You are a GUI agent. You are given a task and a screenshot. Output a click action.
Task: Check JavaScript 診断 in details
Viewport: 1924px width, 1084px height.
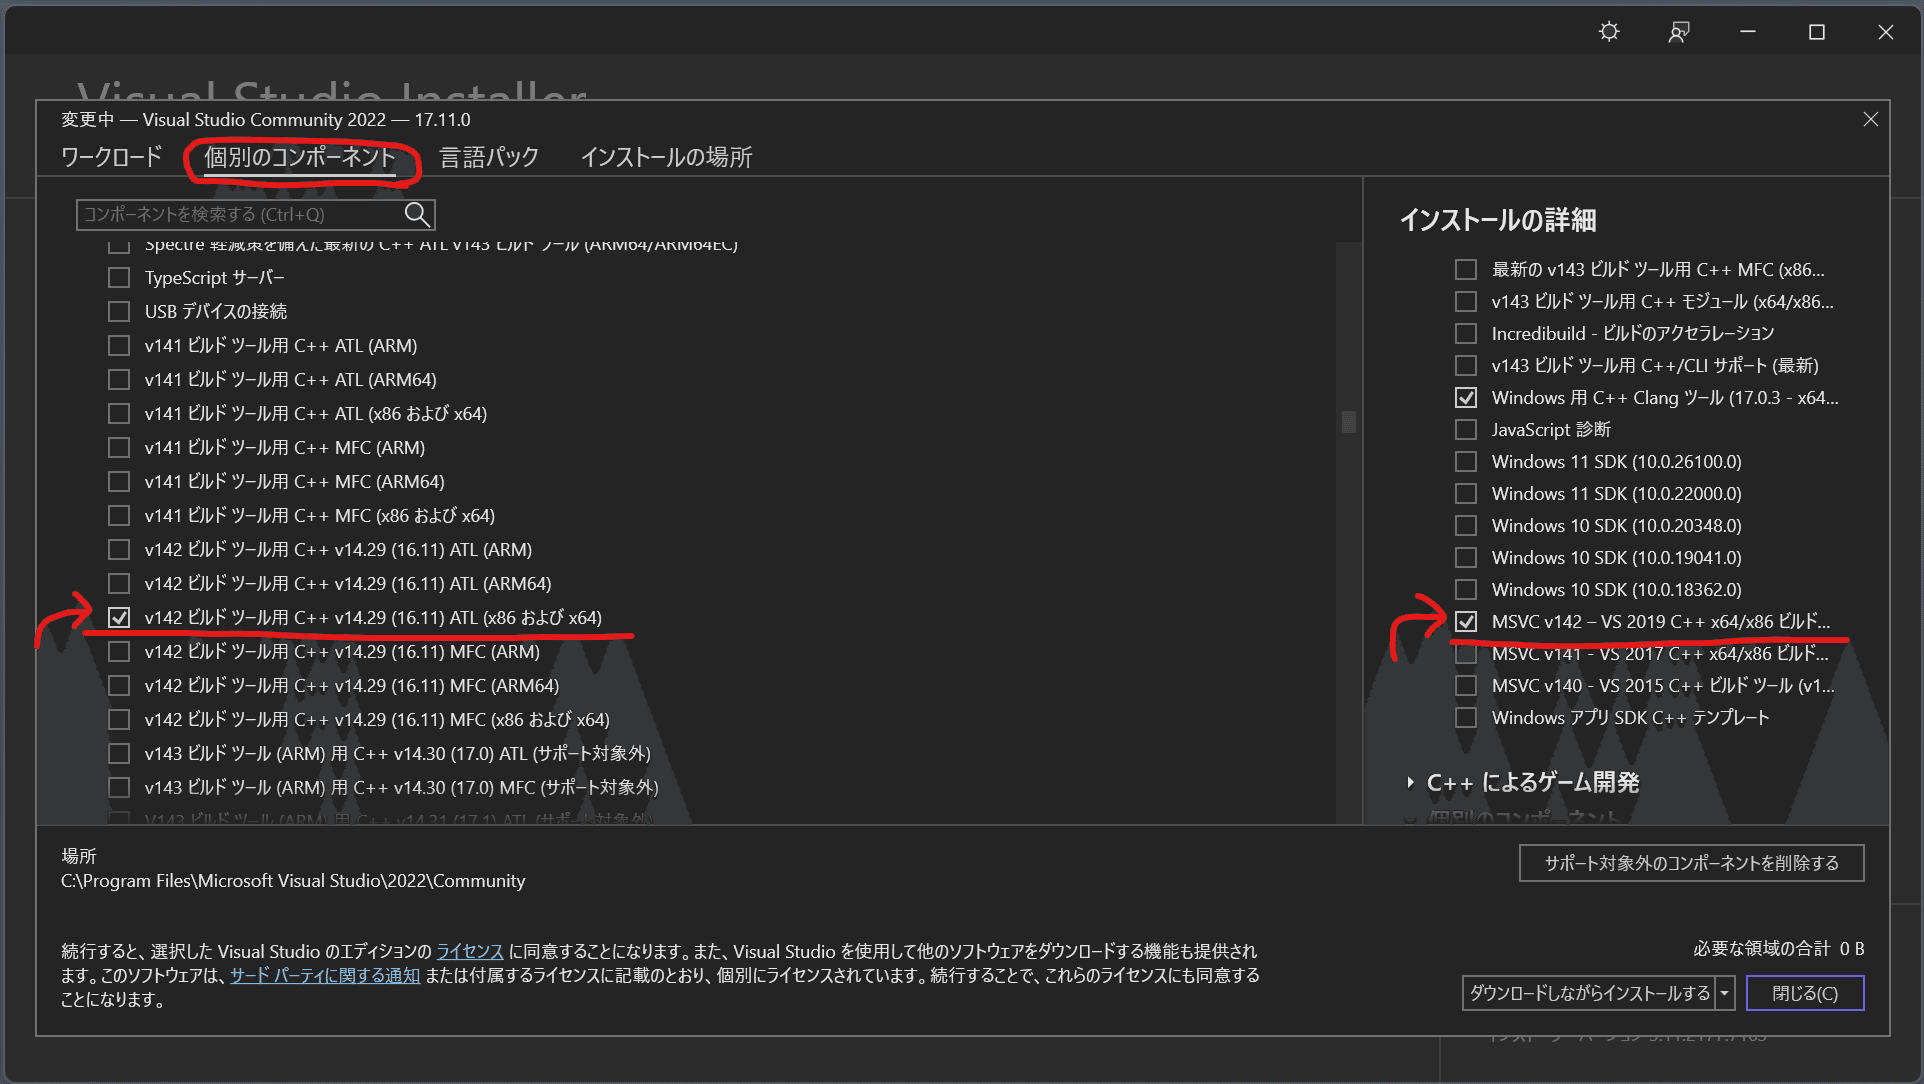pos(1466,429)
